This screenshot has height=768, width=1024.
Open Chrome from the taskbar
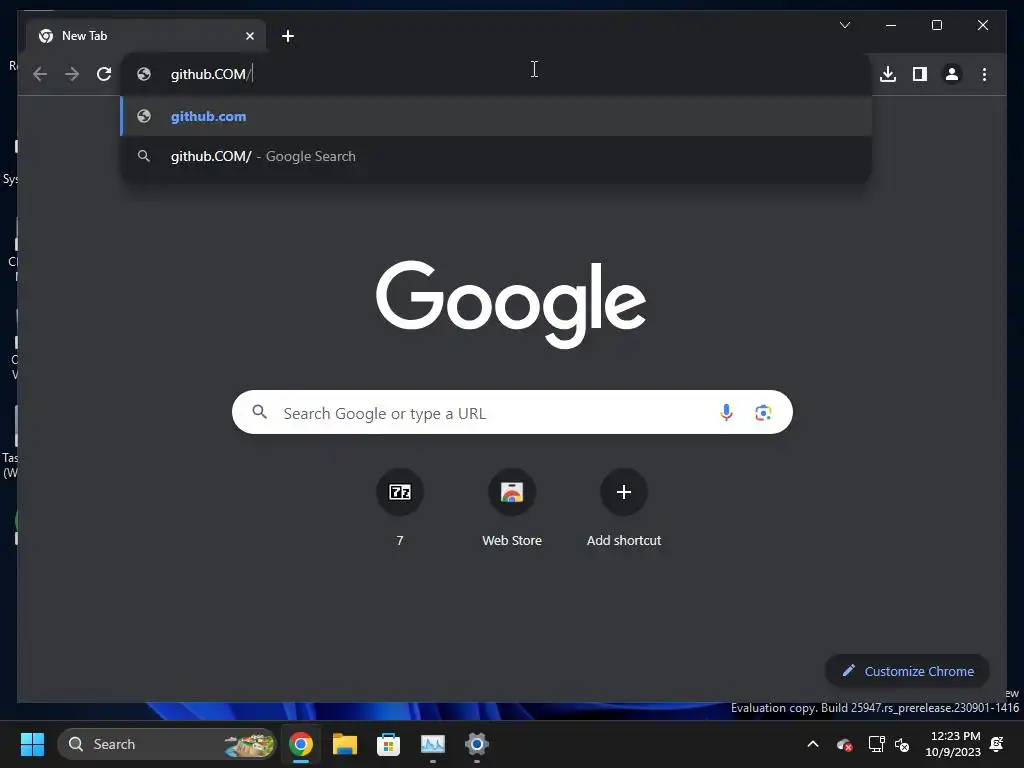tap(301, 744)
